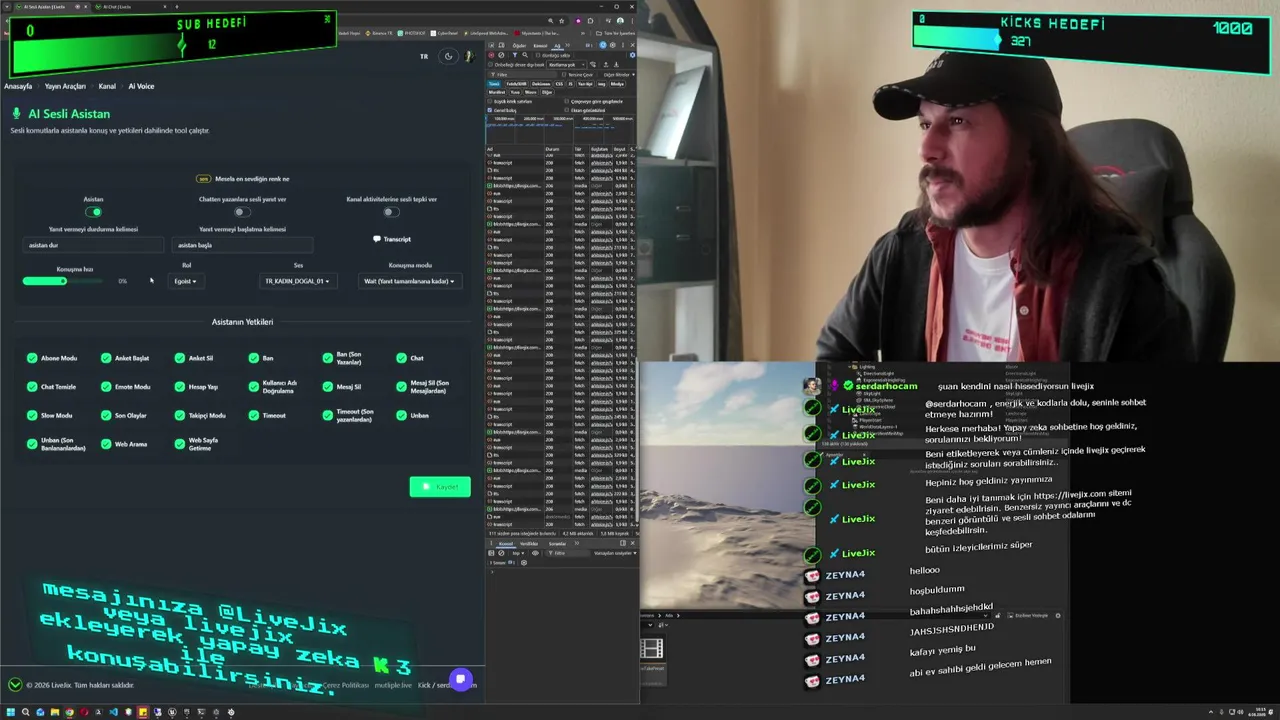Switch to DevTools Öğeler tab
This screenshot has width=1280, height=720.
(x=519, y=46)
